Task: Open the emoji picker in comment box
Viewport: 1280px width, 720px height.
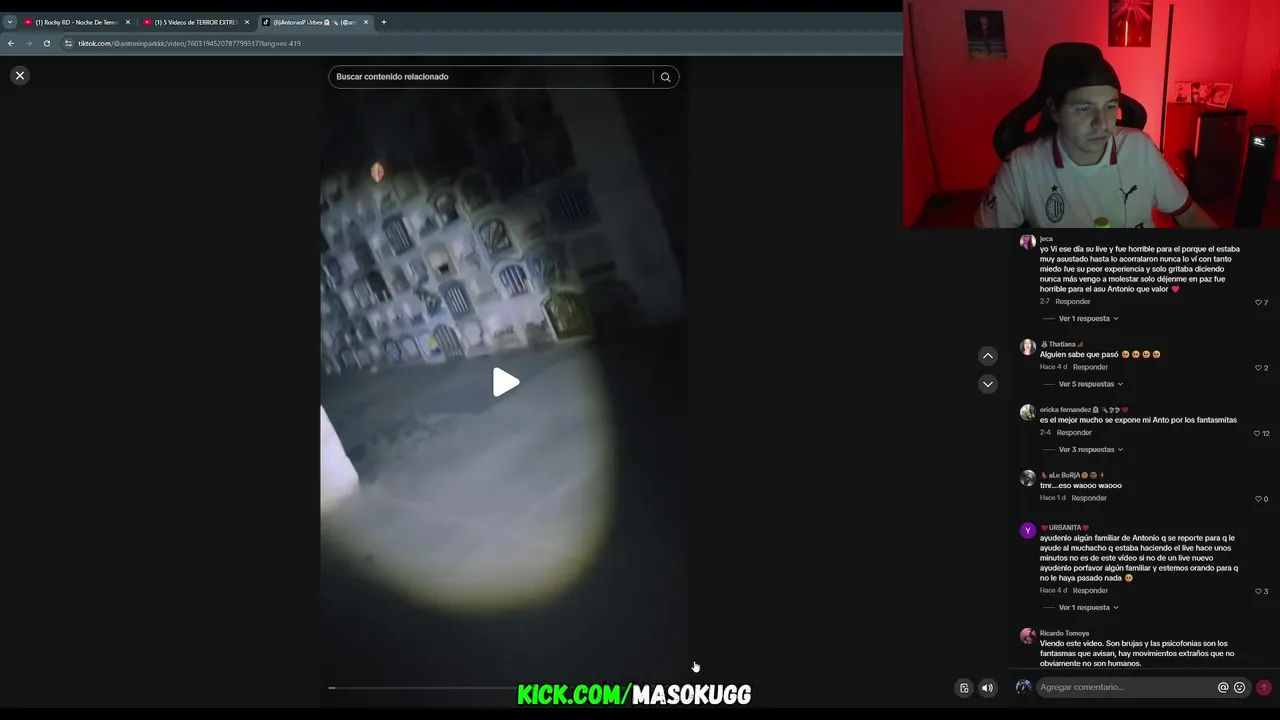Action: [x=1240, y=688]
